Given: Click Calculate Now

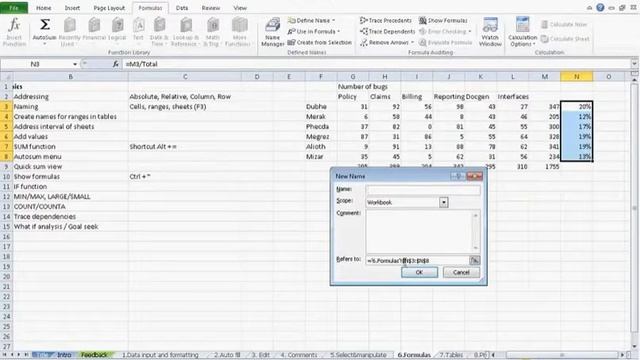Looking at the screenshot, I should (x=564, y=24).
